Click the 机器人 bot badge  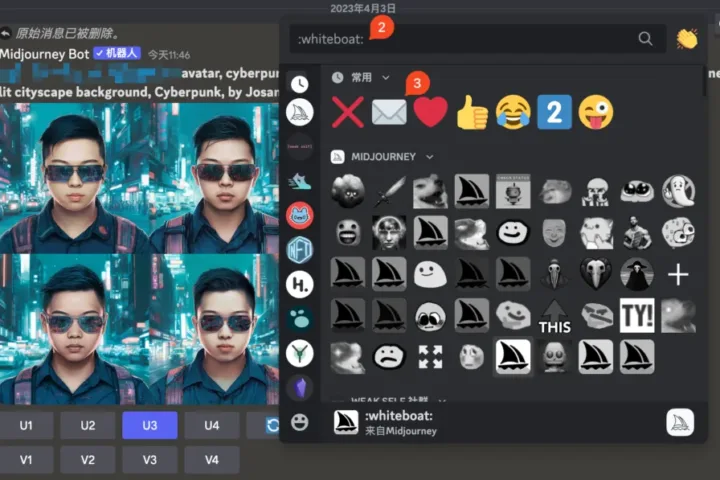point(117,53)
